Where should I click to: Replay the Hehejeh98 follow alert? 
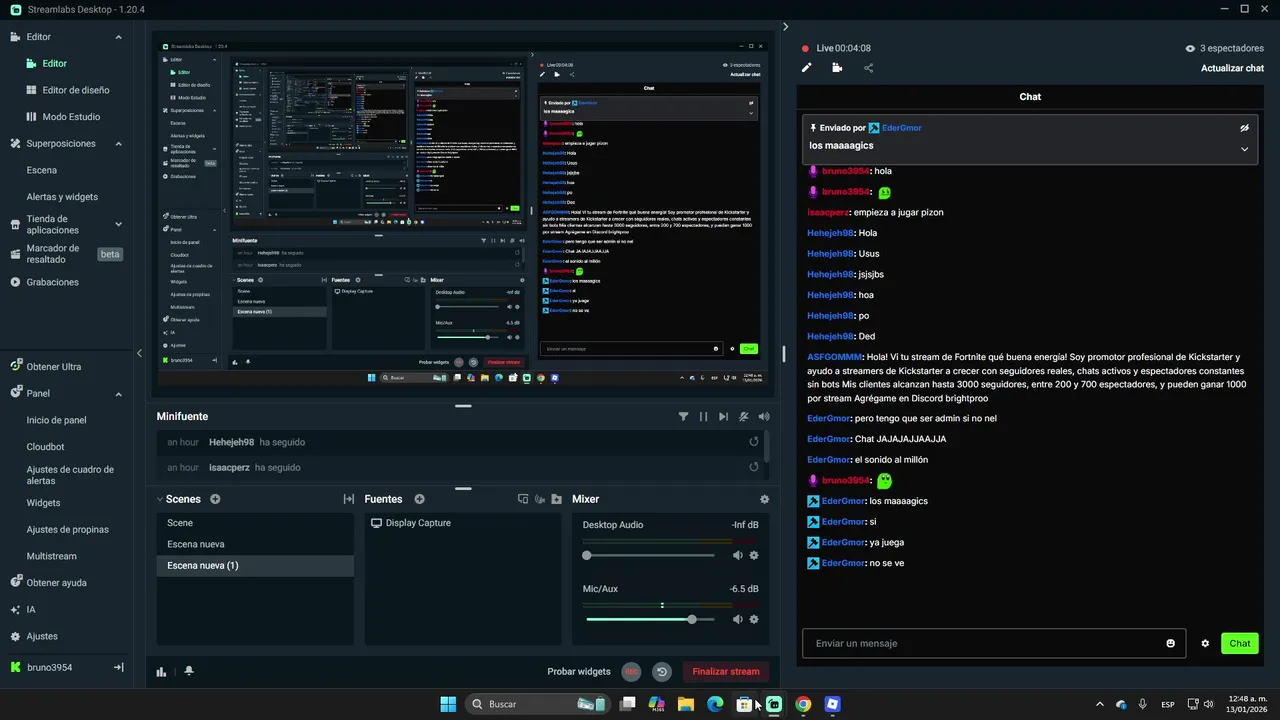(x=754, y=442)
